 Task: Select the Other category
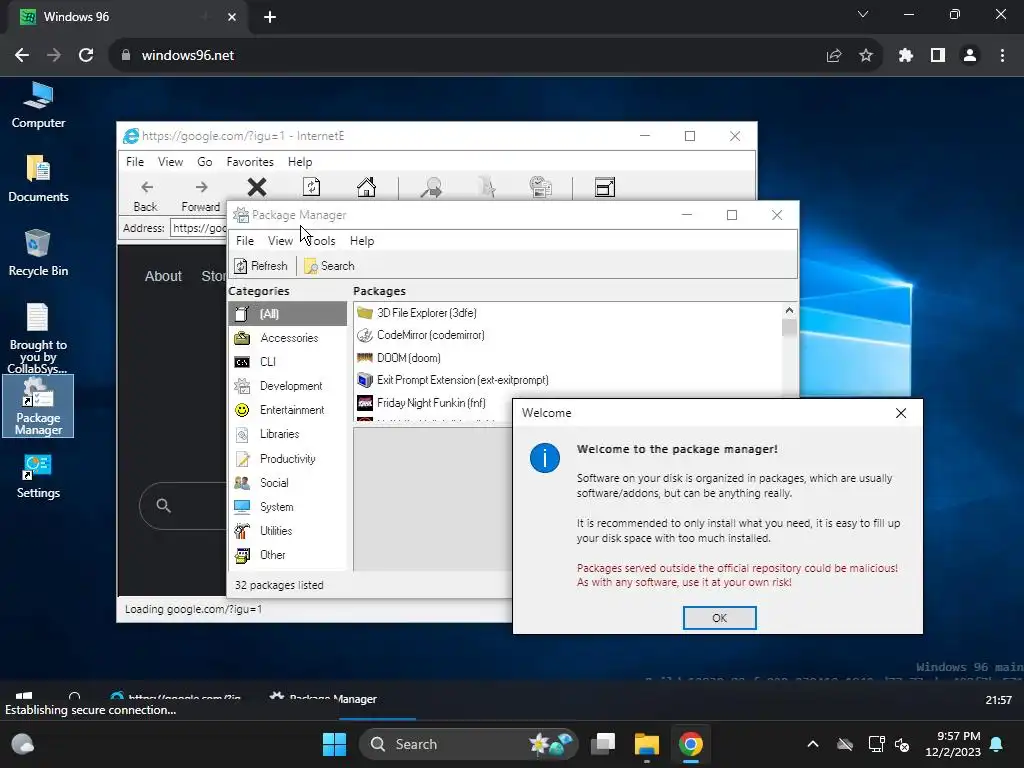287,555
